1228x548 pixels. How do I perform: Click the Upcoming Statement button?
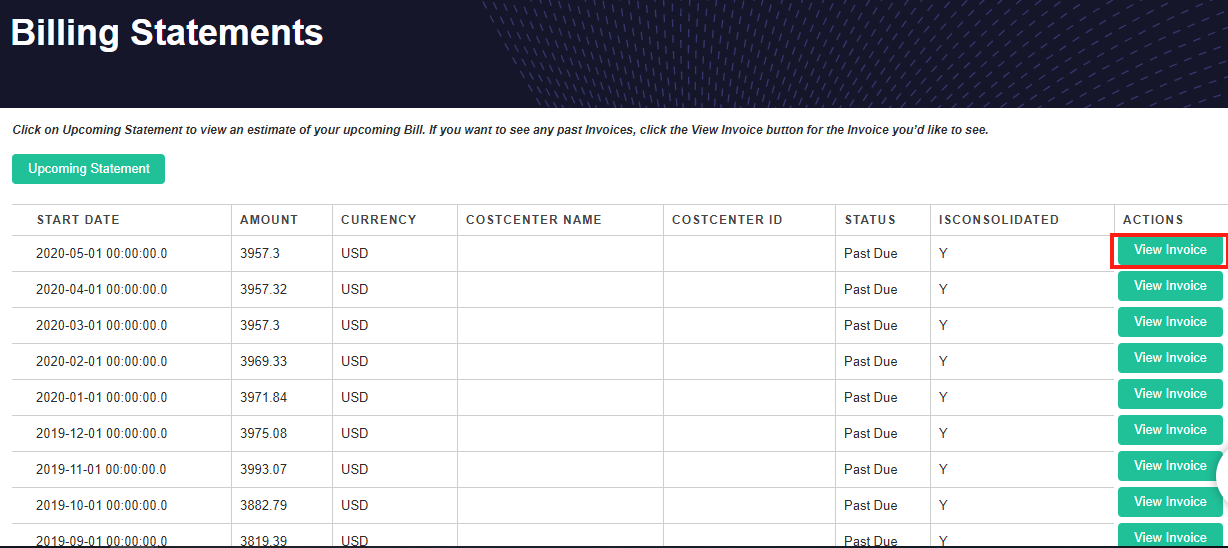coord(88,169)
